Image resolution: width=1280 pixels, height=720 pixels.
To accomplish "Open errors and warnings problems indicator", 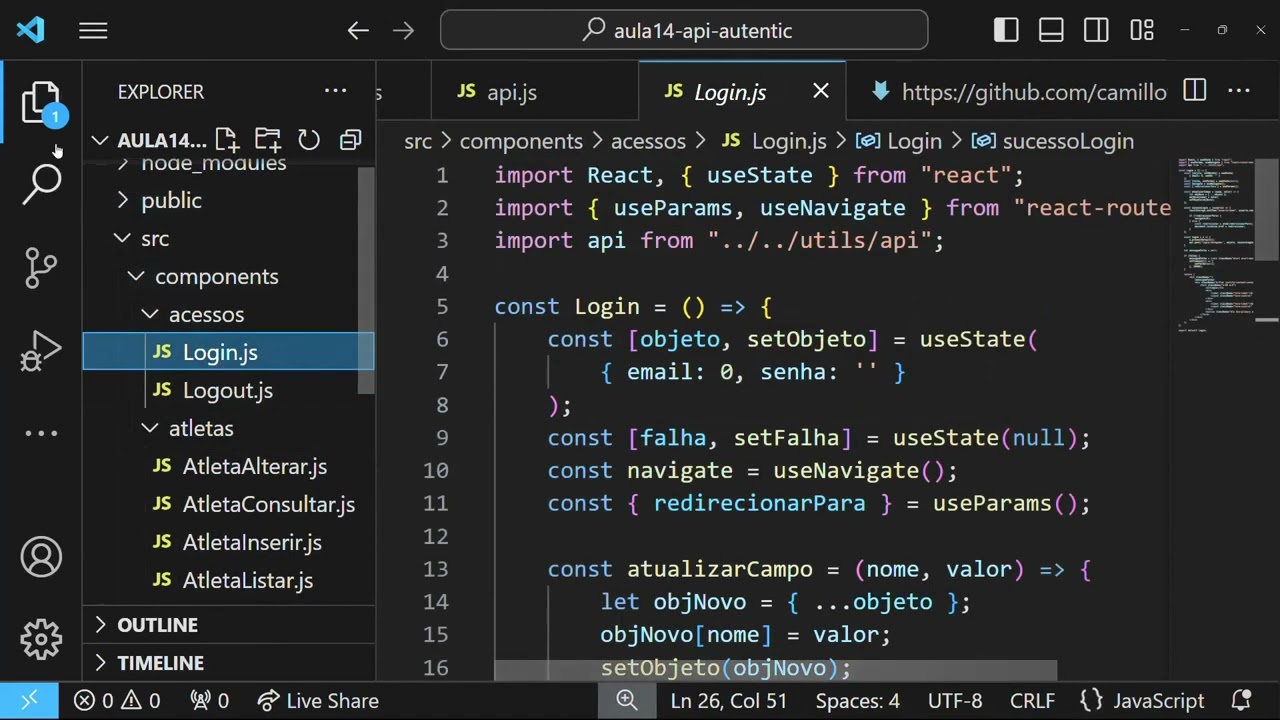I will tap(117, 701).
